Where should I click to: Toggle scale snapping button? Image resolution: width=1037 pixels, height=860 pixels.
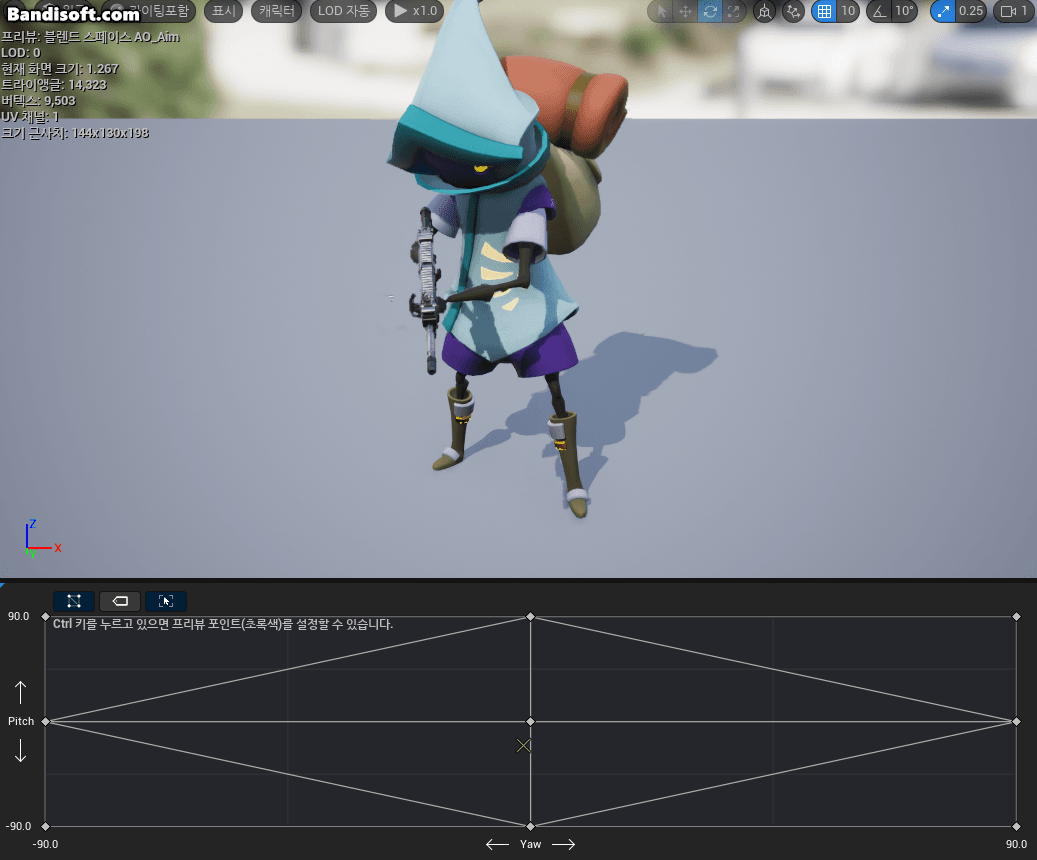(x=942, y=11)
